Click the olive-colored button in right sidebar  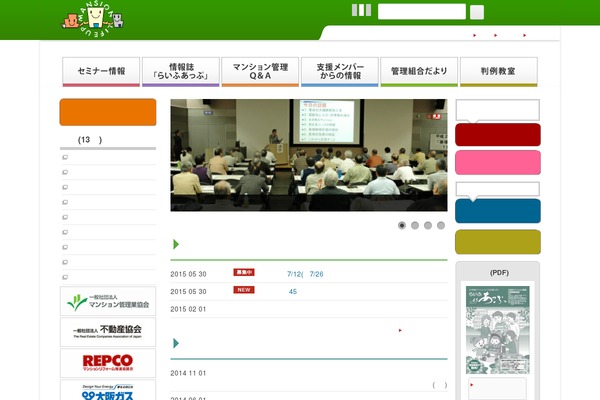pos(498,242)
